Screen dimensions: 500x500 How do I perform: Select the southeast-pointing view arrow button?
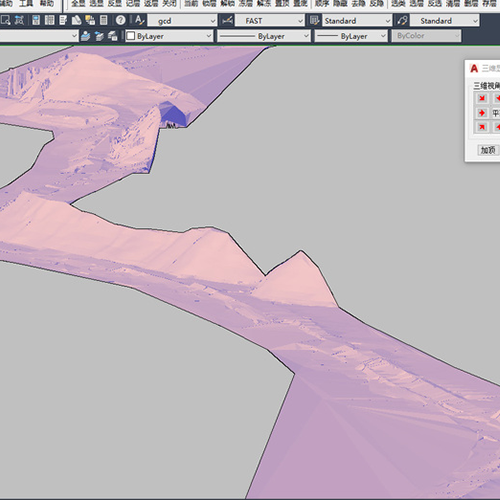(x=482, y=98)
